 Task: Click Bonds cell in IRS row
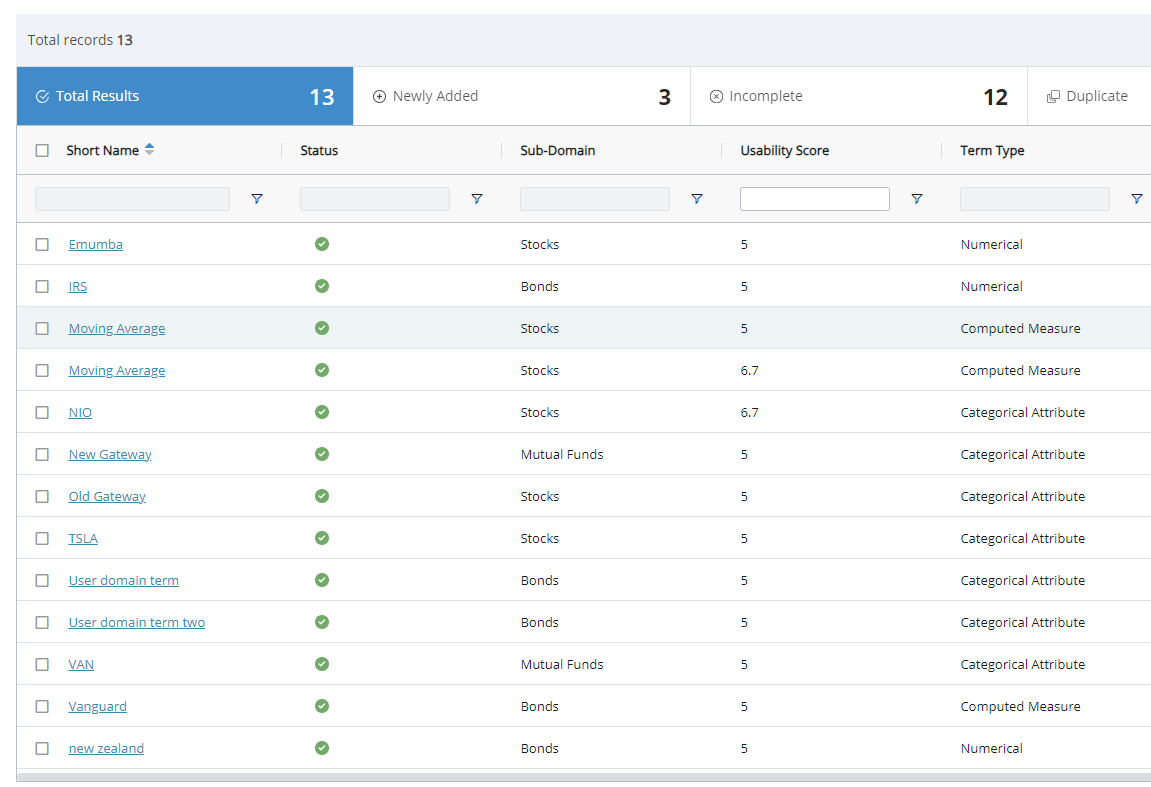click(540, 286)
